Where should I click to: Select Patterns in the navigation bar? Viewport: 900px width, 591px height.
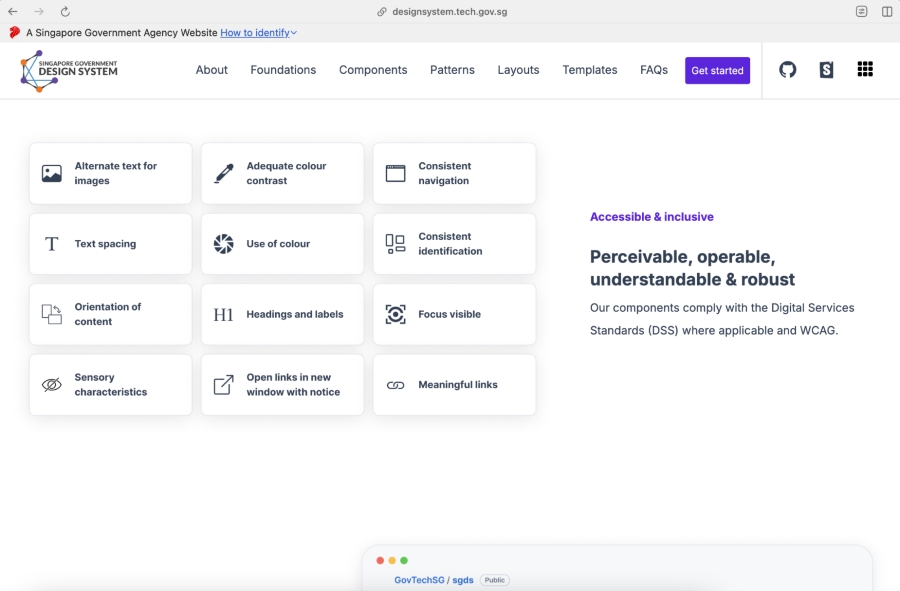pyautogui.click(x=452, y=70)
